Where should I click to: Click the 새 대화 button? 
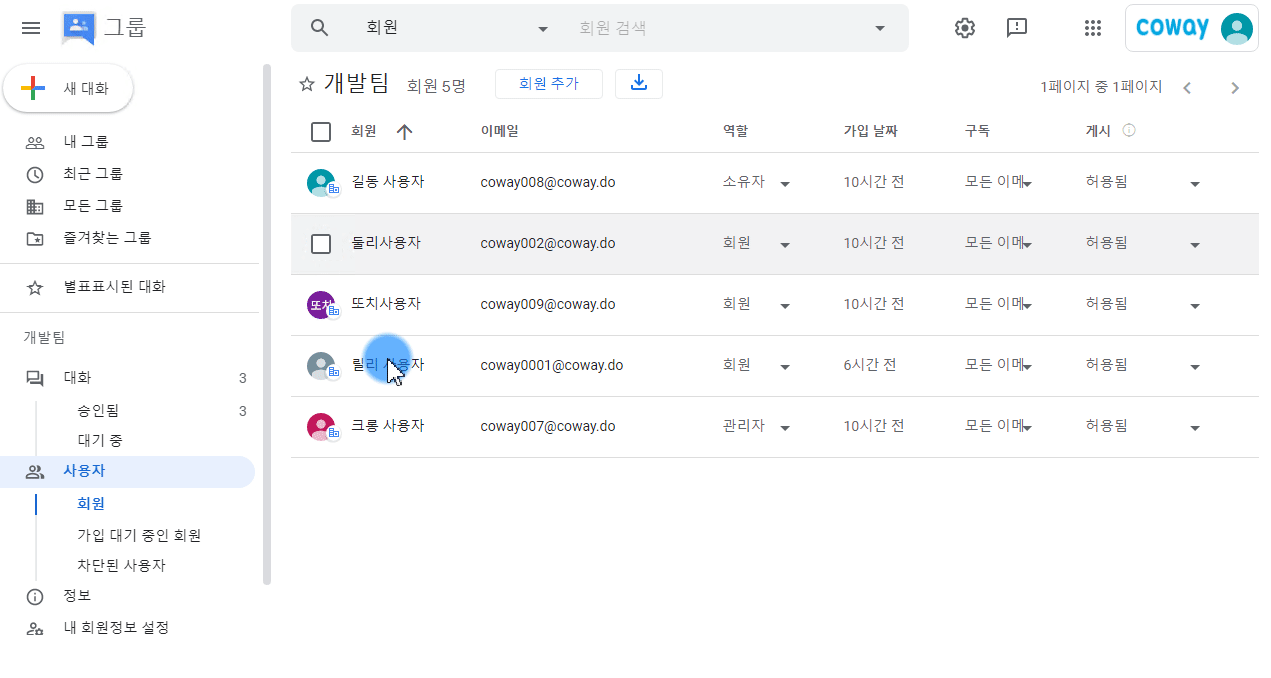coord(68,88)
